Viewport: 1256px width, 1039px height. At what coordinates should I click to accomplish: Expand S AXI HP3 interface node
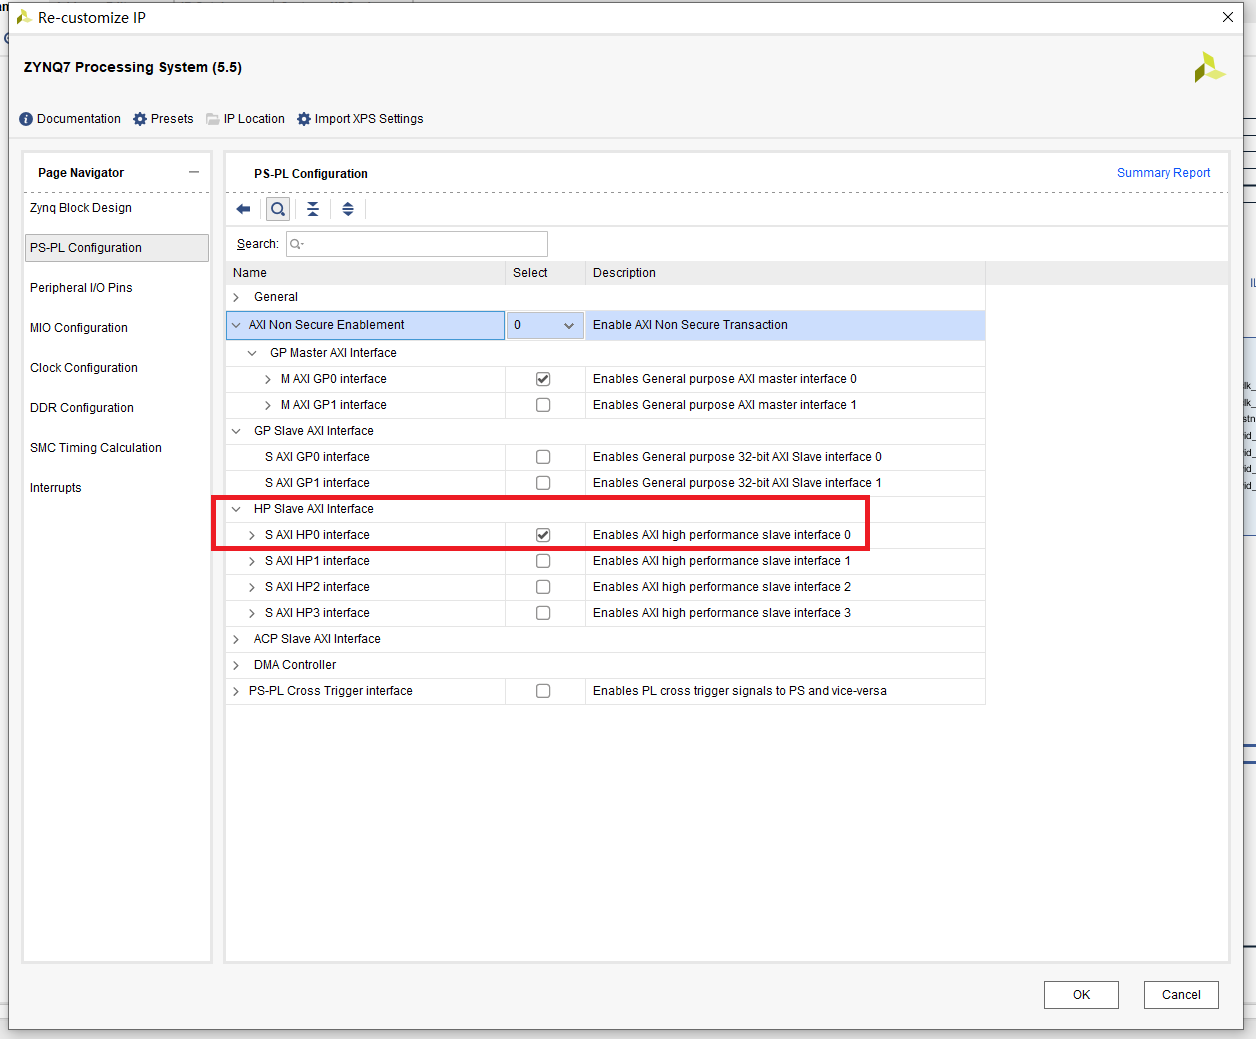[x=252, y=613]
